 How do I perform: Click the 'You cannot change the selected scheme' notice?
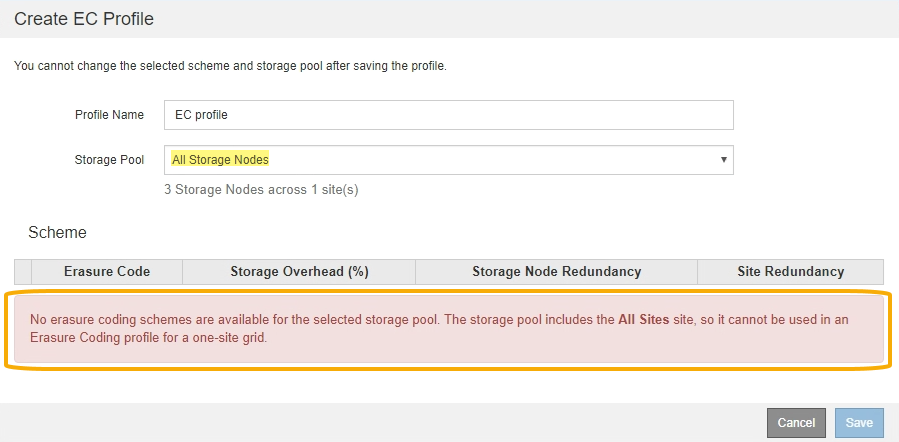(230, 66)
